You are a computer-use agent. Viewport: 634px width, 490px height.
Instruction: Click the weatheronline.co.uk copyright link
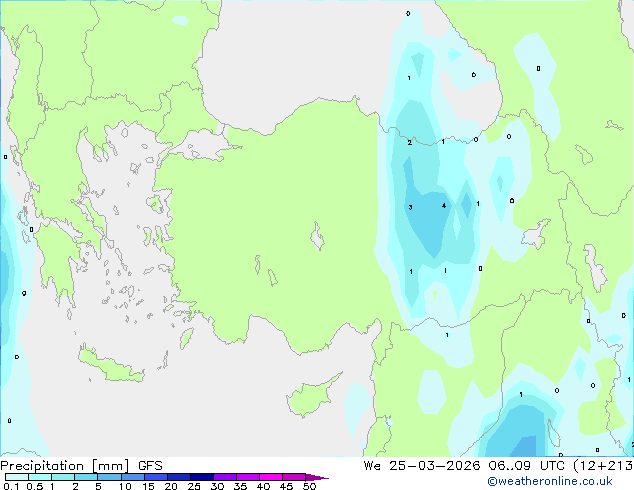tap(550, 481)
